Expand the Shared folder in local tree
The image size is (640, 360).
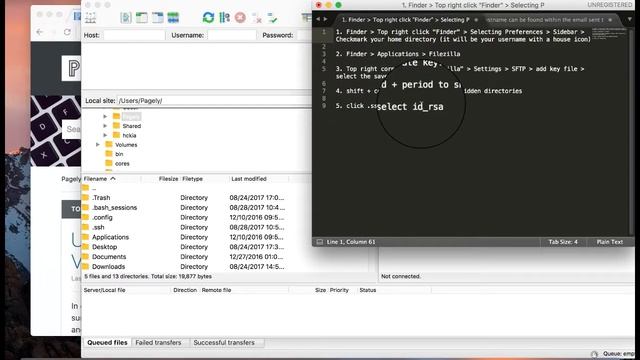click(x=105, y=126)
